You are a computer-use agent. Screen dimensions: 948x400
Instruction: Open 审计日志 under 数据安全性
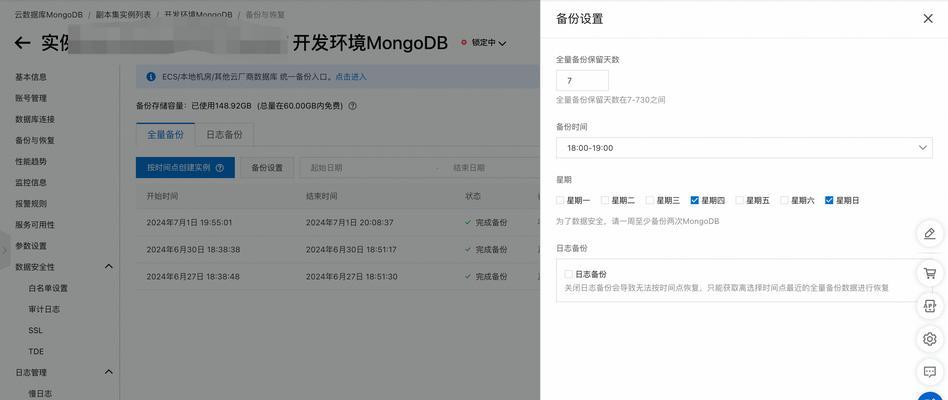point(44,309)
